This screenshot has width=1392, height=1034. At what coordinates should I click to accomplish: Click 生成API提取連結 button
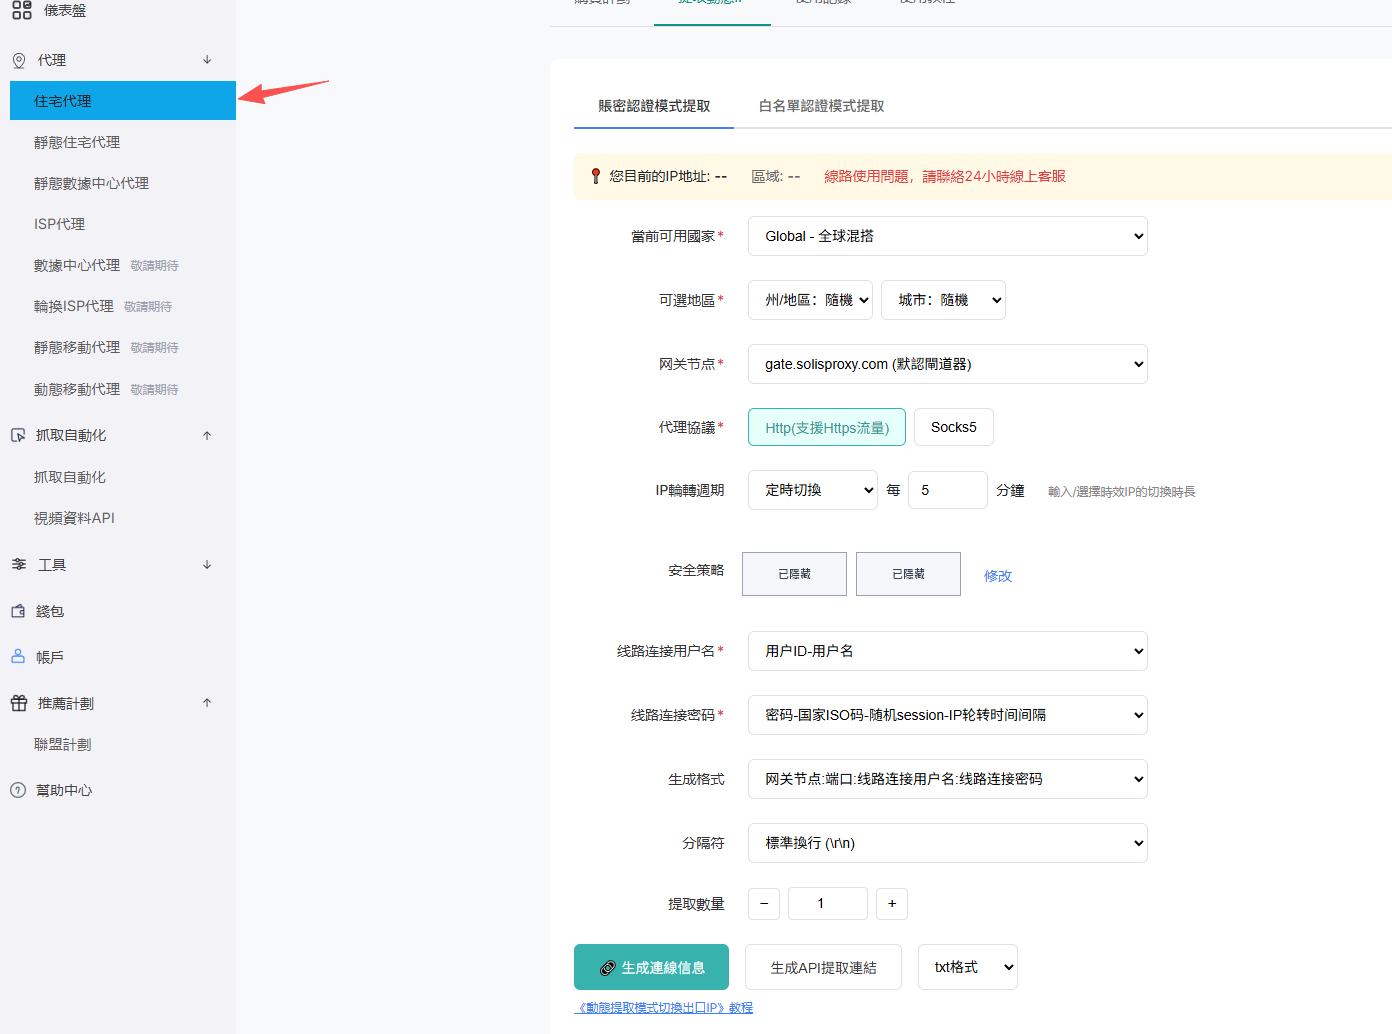823,967
